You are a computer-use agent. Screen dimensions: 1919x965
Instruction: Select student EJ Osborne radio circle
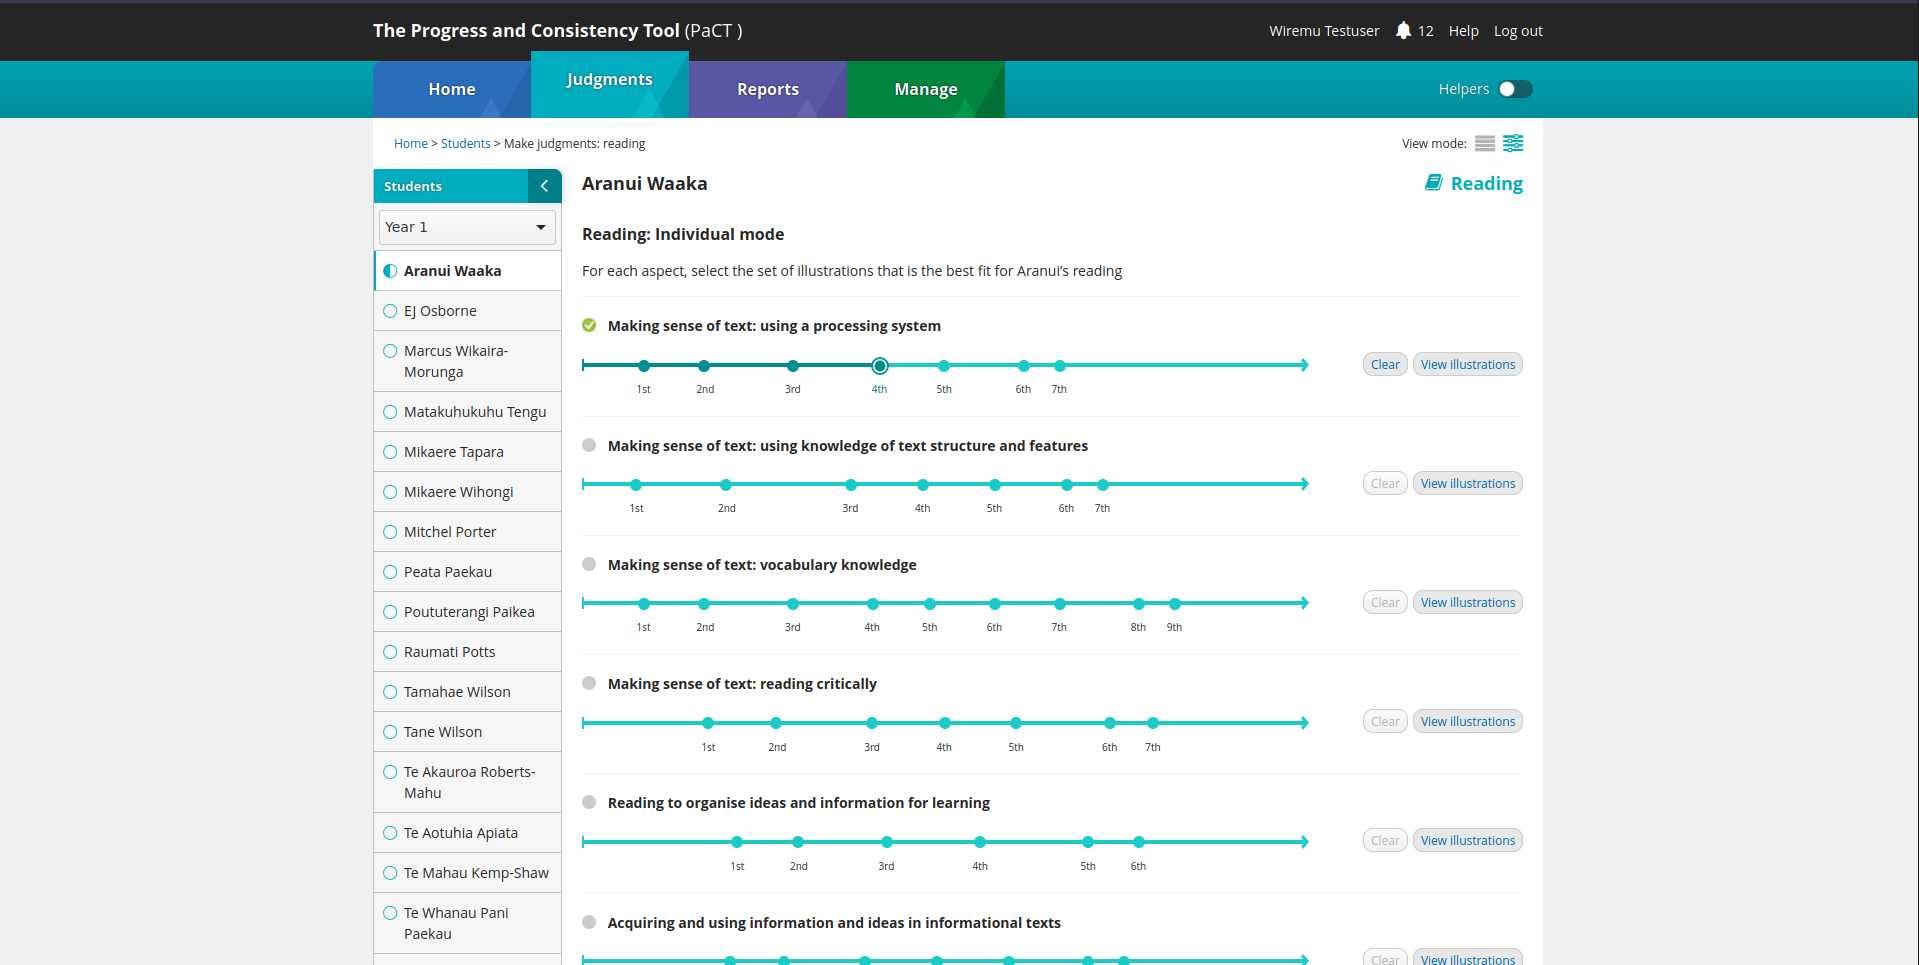(x=390, y=311)
